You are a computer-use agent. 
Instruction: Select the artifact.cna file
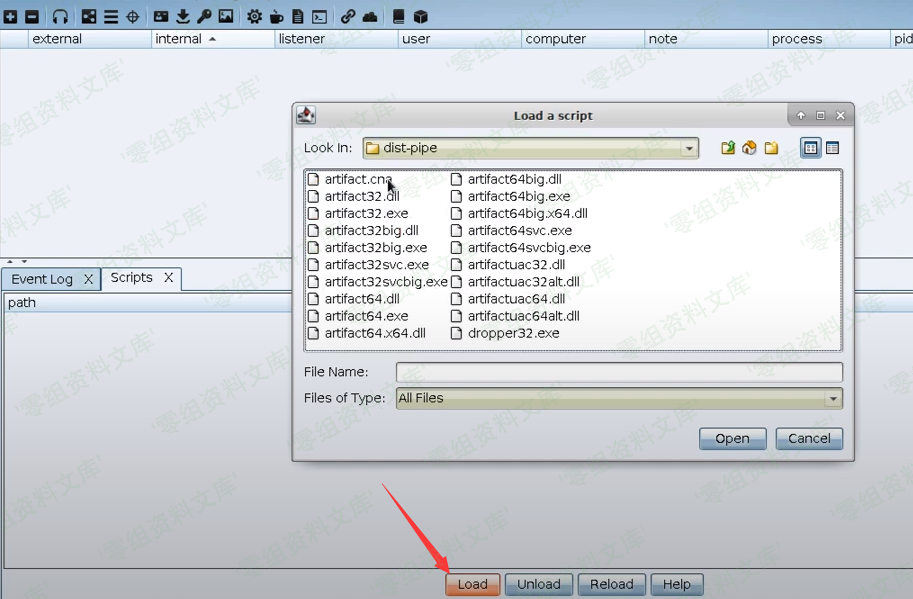tap(357, 179)
